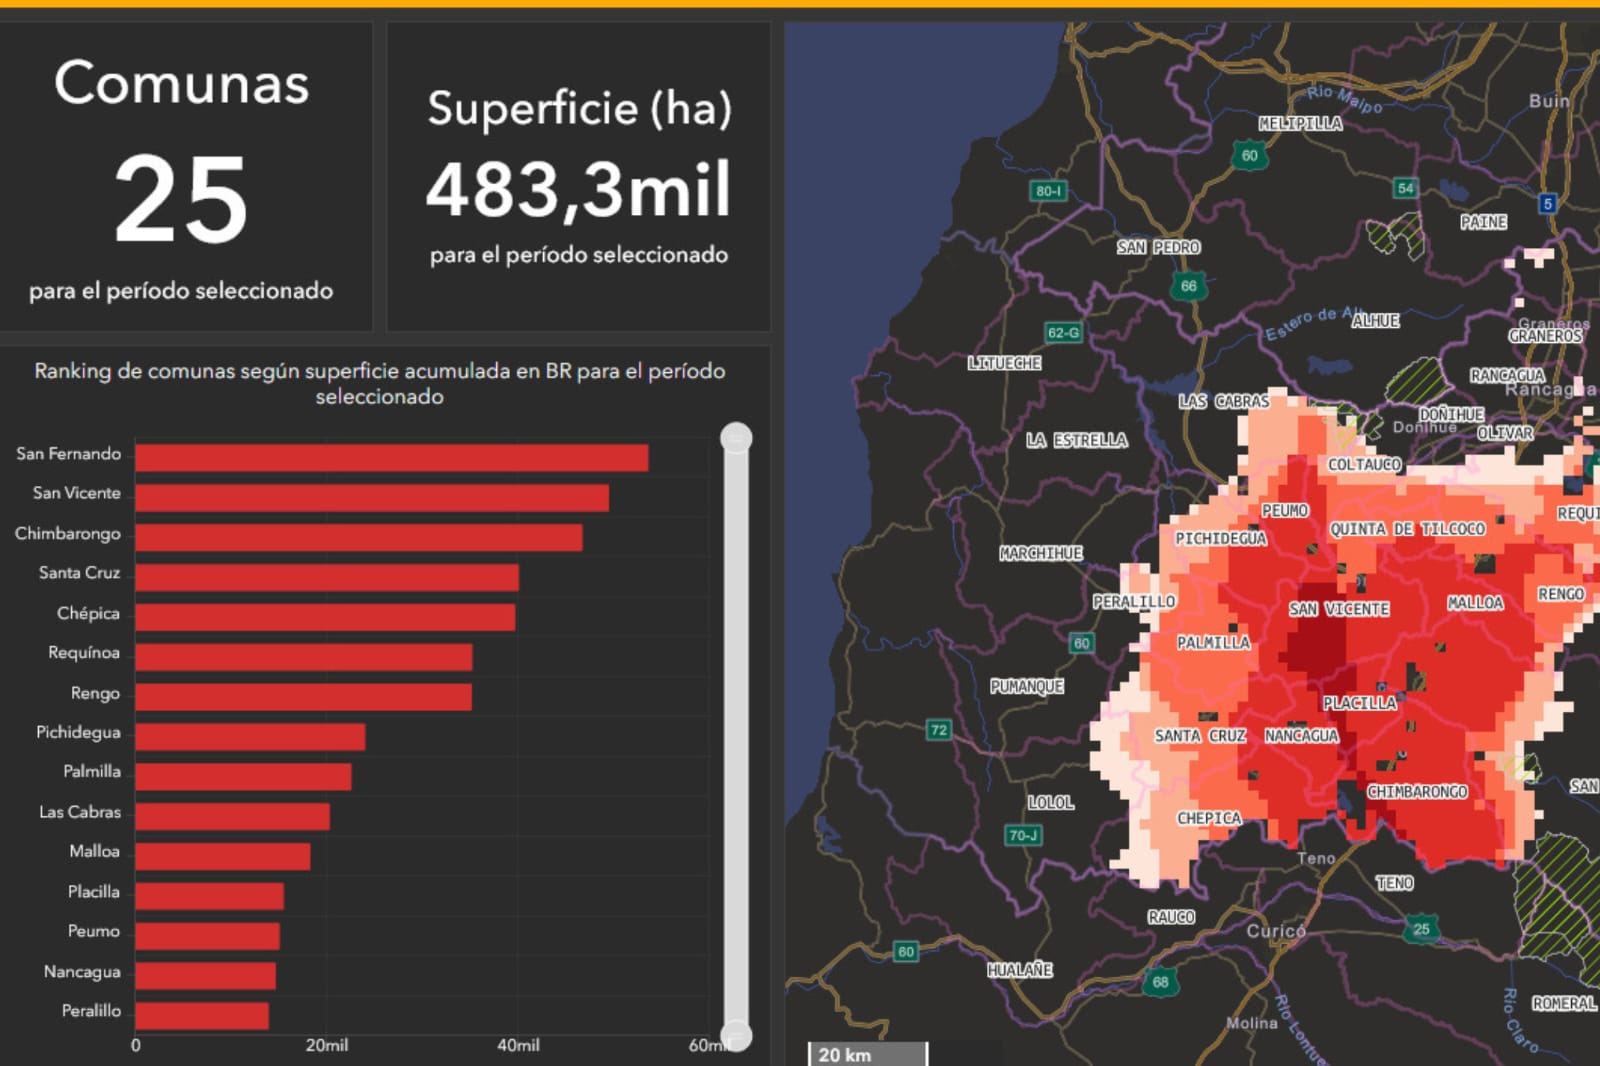Viewport: 1600px width, 1066px height.
Task: Click the 62-G road marker
Action: click(1063, 332)
